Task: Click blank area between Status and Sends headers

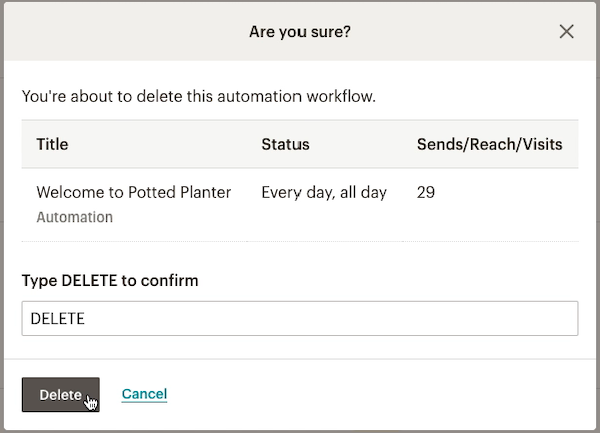Action: (x=365, y=144)
